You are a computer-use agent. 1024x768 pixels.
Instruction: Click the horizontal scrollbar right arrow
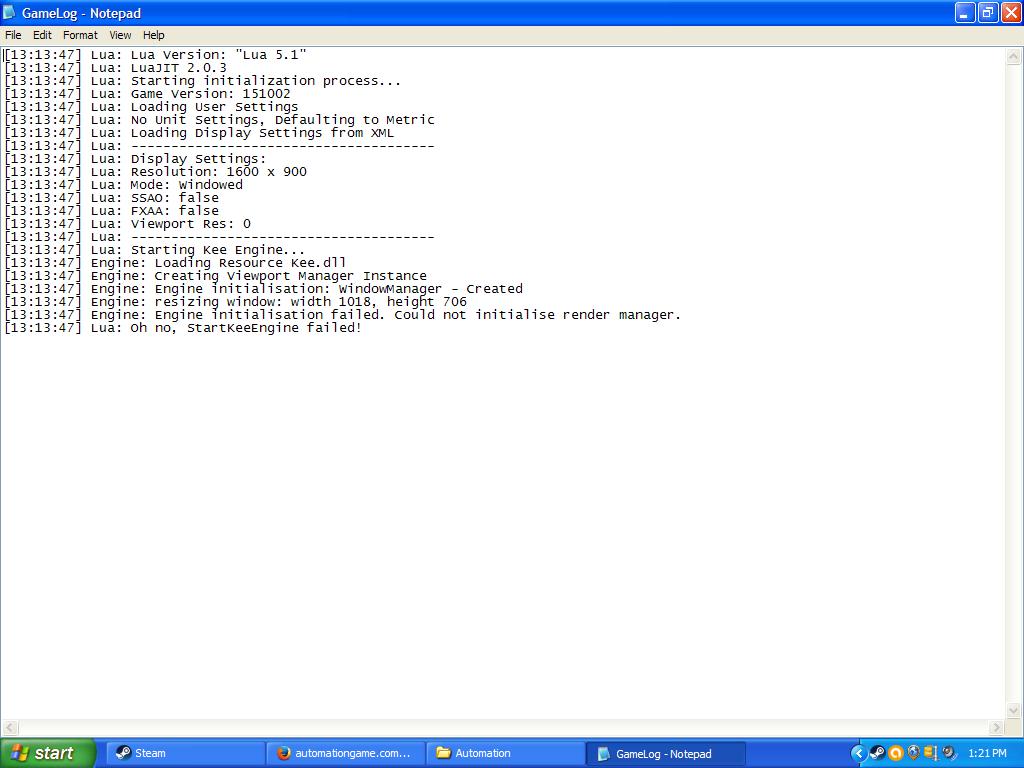(x=996, y=728)
